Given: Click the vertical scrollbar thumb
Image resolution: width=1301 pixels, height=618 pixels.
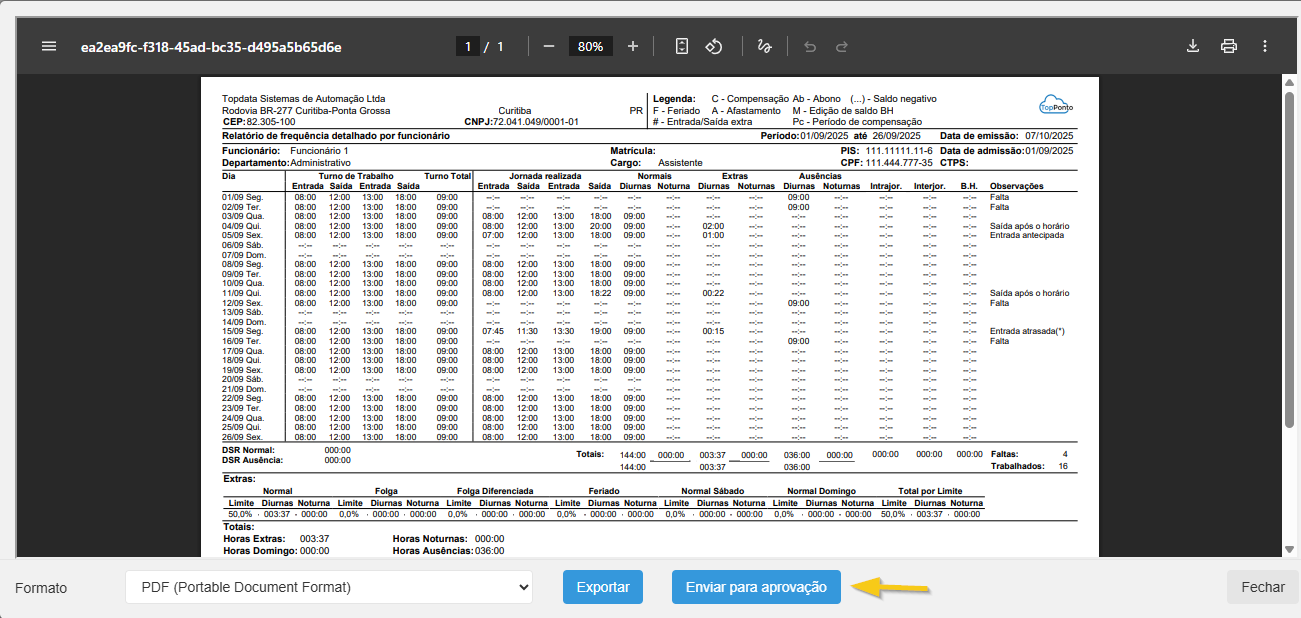Looking at the screenshot, I should point(1289,260).
